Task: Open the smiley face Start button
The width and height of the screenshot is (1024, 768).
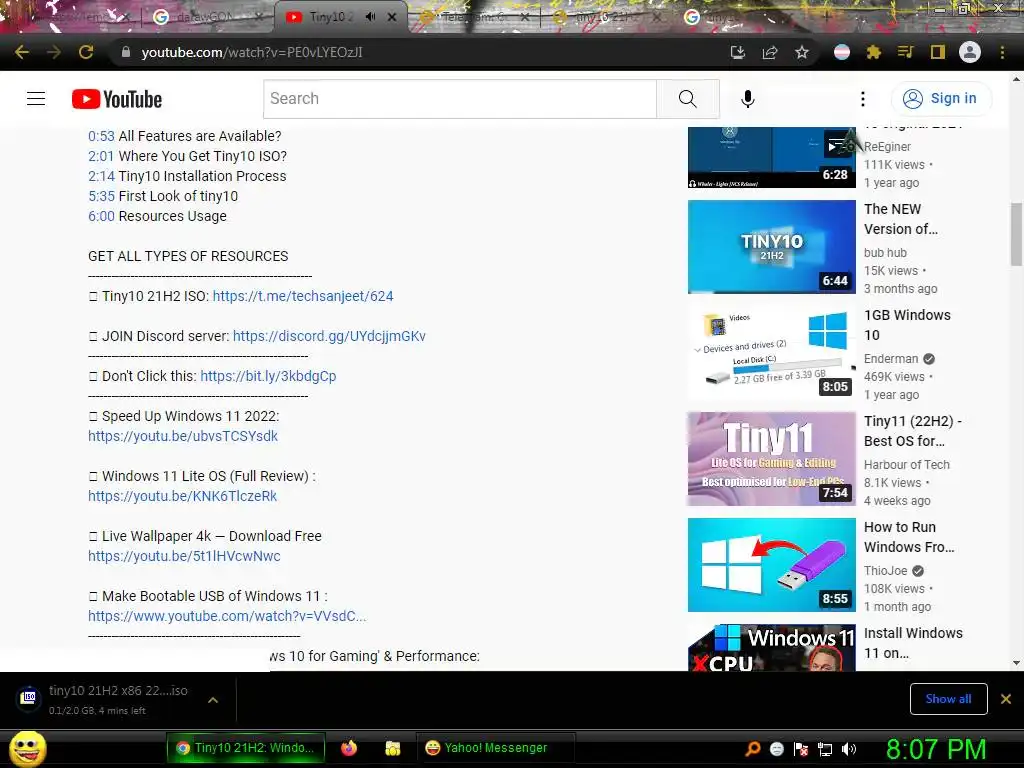Action: click(27, 748)
